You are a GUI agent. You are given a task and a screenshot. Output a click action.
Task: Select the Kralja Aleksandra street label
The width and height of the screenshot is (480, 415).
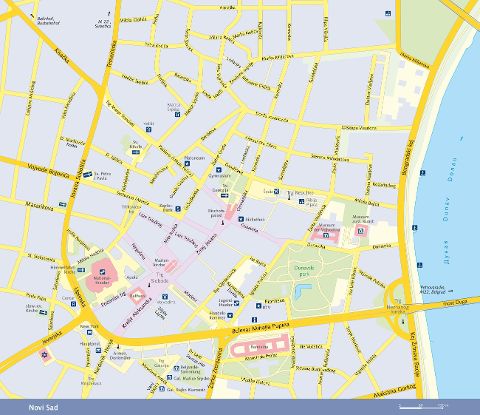click(137, 313)
